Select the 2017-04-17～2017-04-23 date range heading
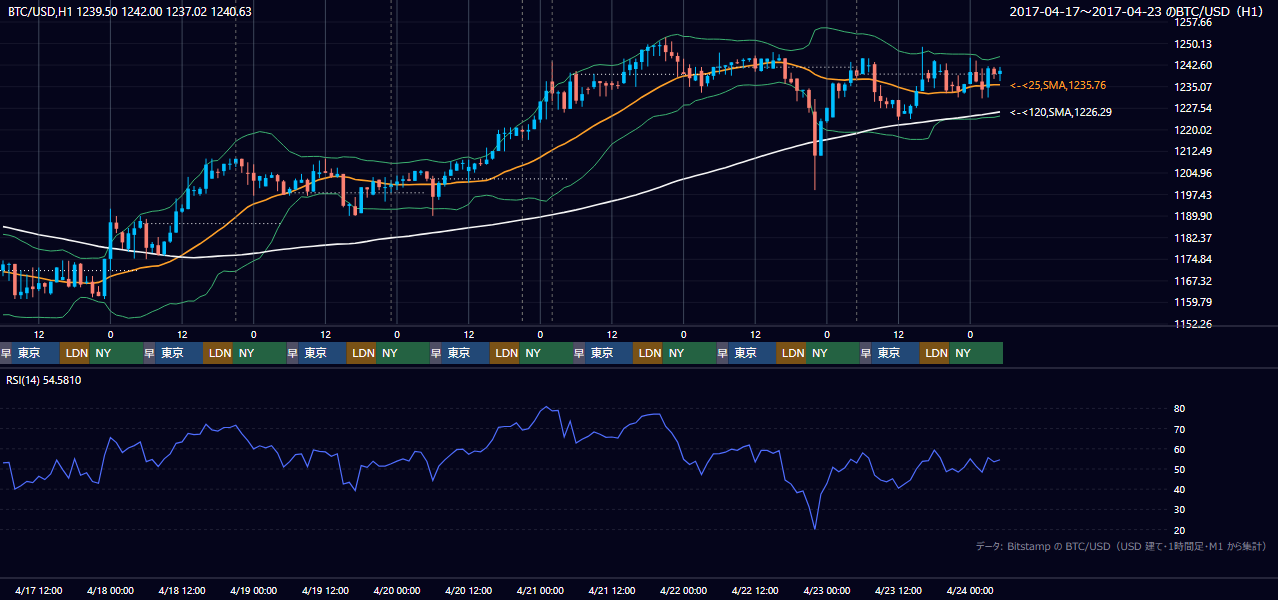 [x=1138, y=11]
